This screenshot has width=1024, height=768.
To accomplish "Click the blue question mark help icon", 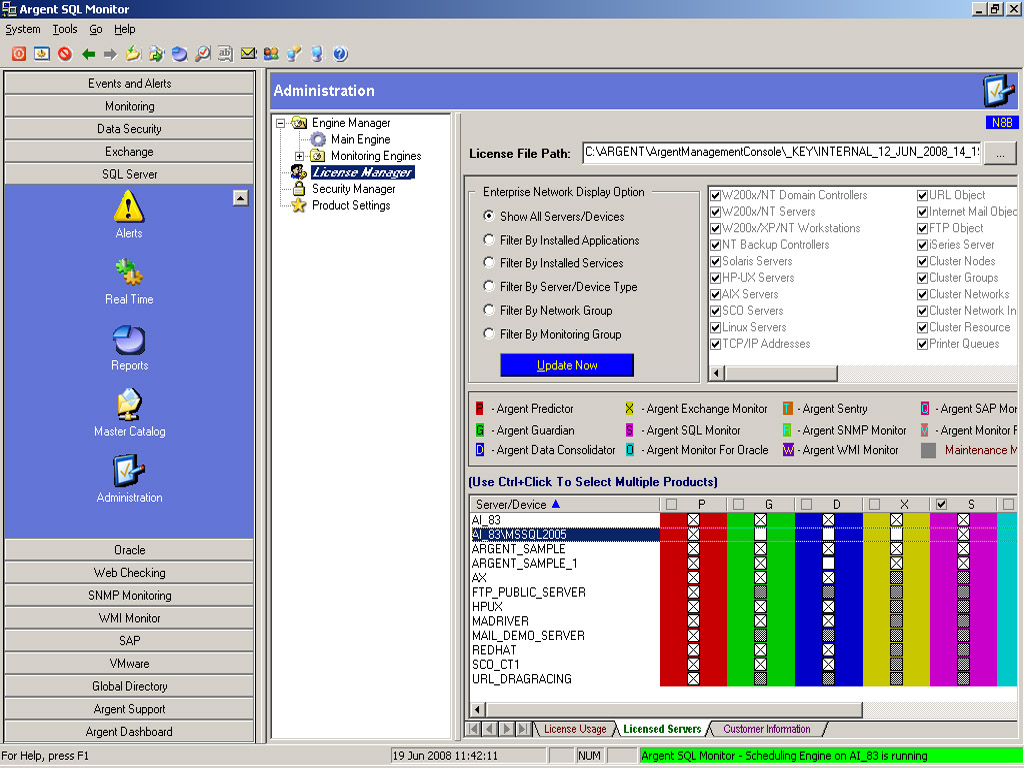I will (340, 54).
